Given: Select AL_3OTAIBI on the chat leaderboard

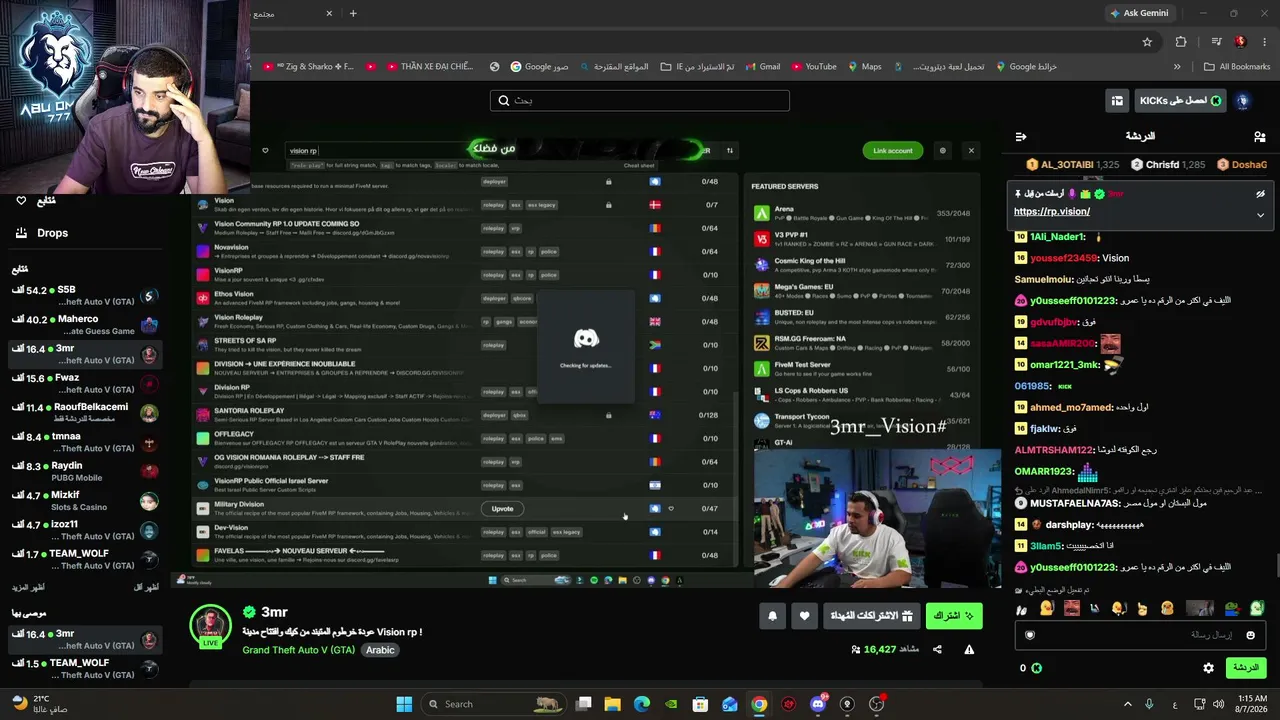Looking at the screenshot, I should point(1073,164).
